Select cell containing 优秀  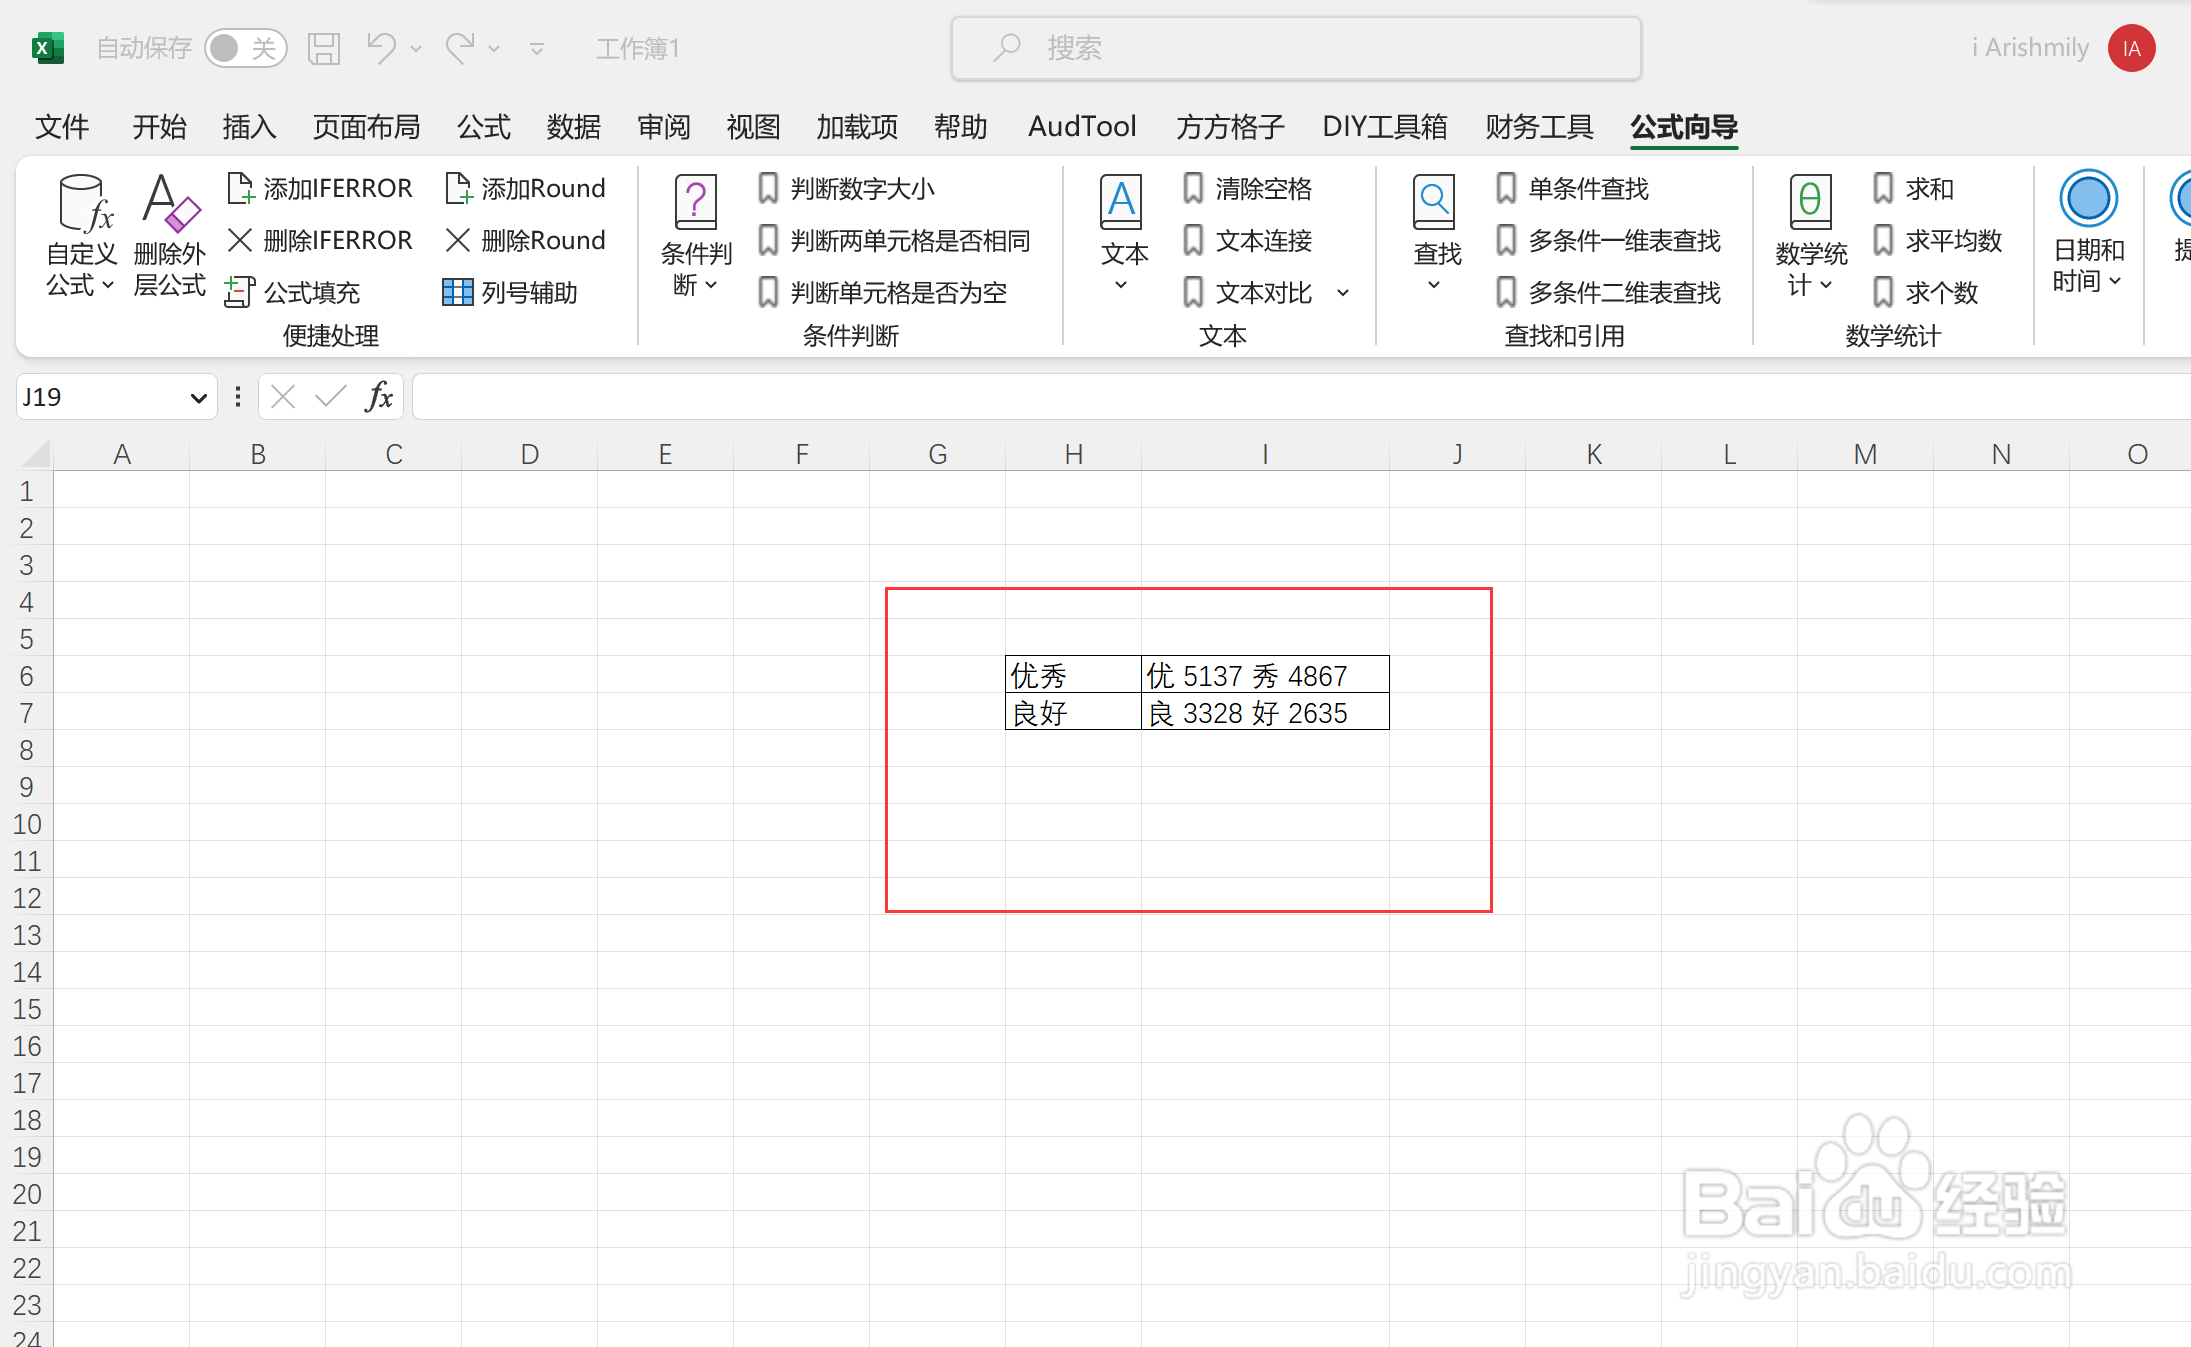pyautogui.click(x=1073, y=676)
